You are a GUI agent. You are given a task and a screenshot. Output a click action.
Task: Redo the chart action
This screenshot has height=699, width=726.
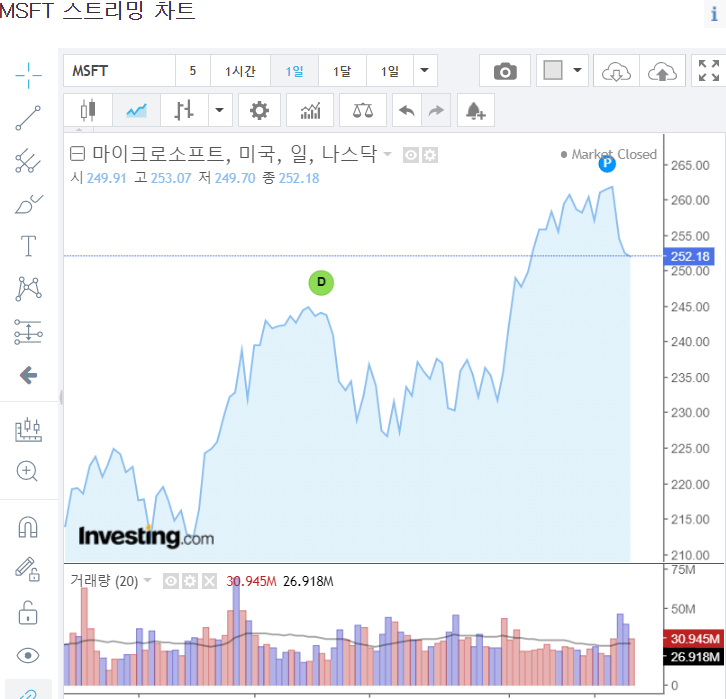[436, 110]
